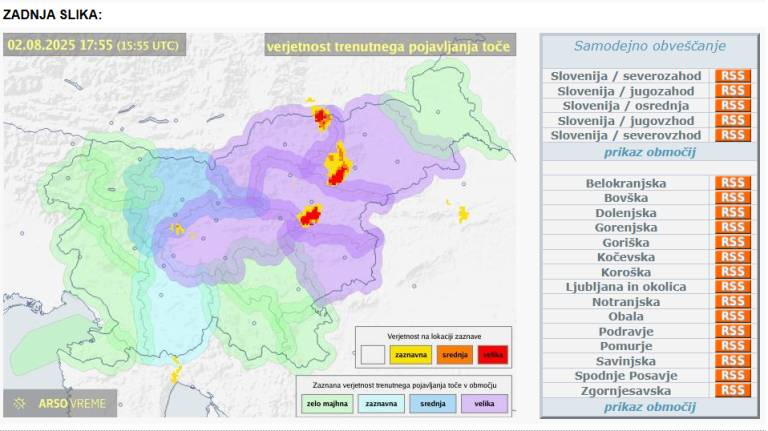
Task: Click RSS icon for Slovenija / severozahod
Action: click(732, 76)
